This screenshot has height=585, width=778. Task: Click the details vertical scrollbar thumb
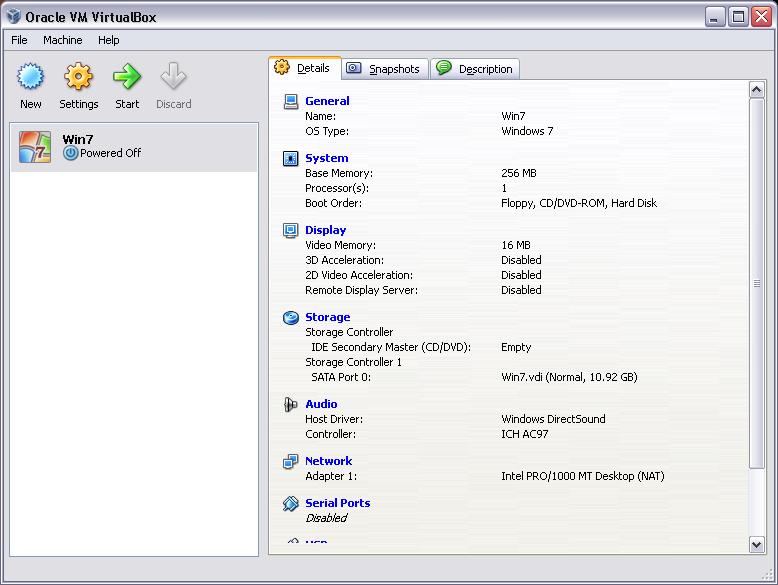756,283
